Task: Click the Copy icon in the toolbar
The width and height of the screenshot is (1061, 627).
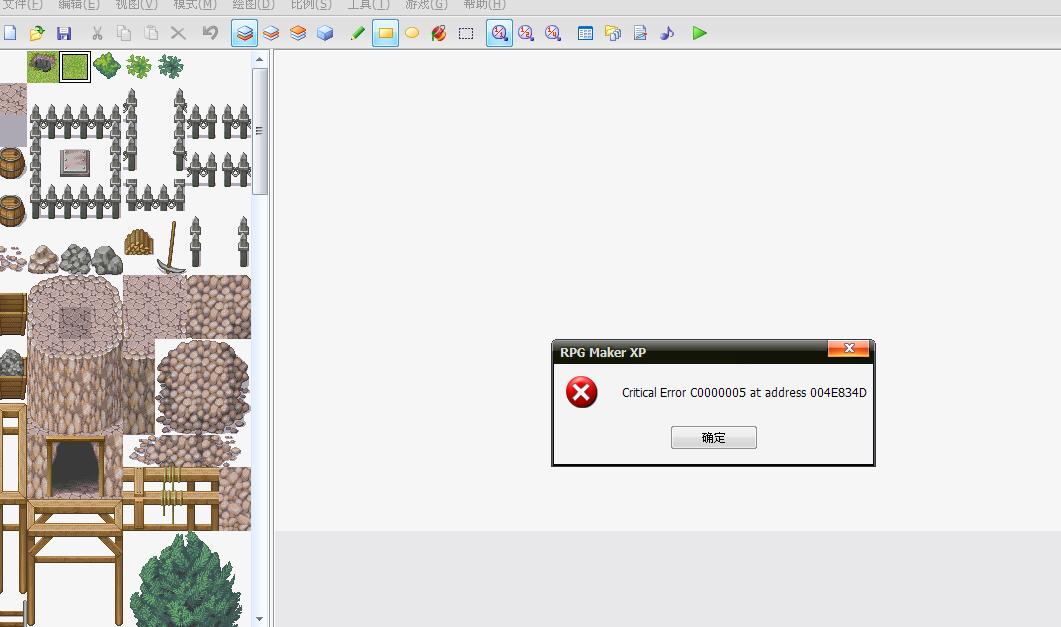Action: pyautogui.click(x=124, y=33)
